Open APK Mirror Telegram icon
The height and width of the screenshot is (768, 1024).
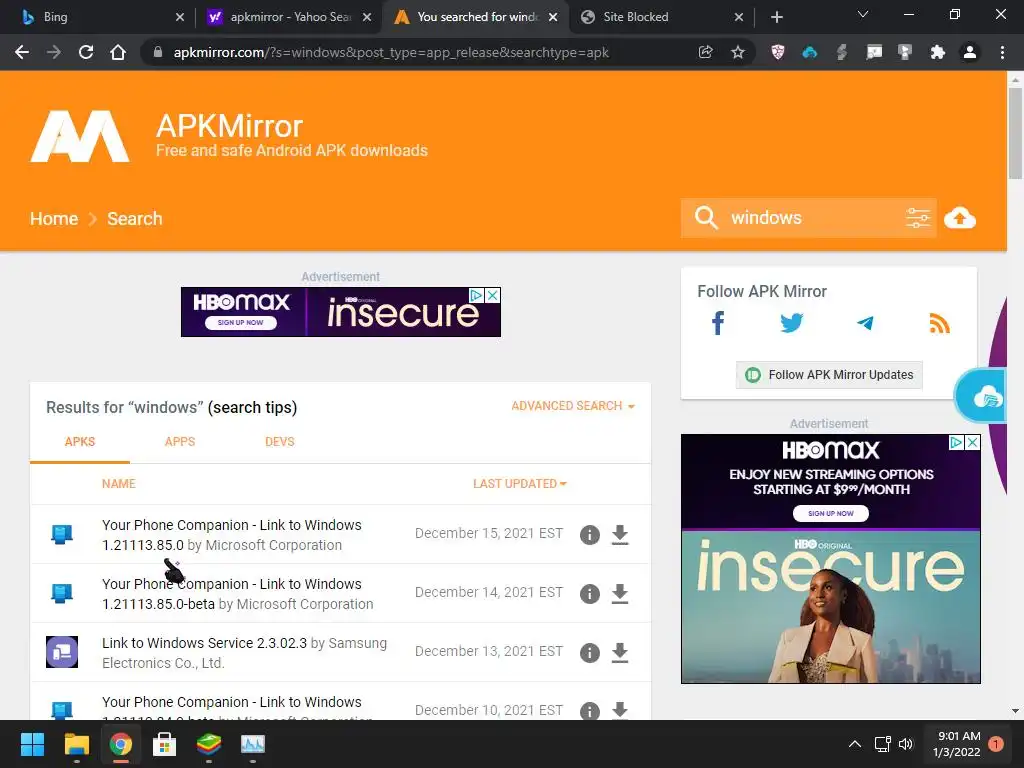click(x=865, y=323)
